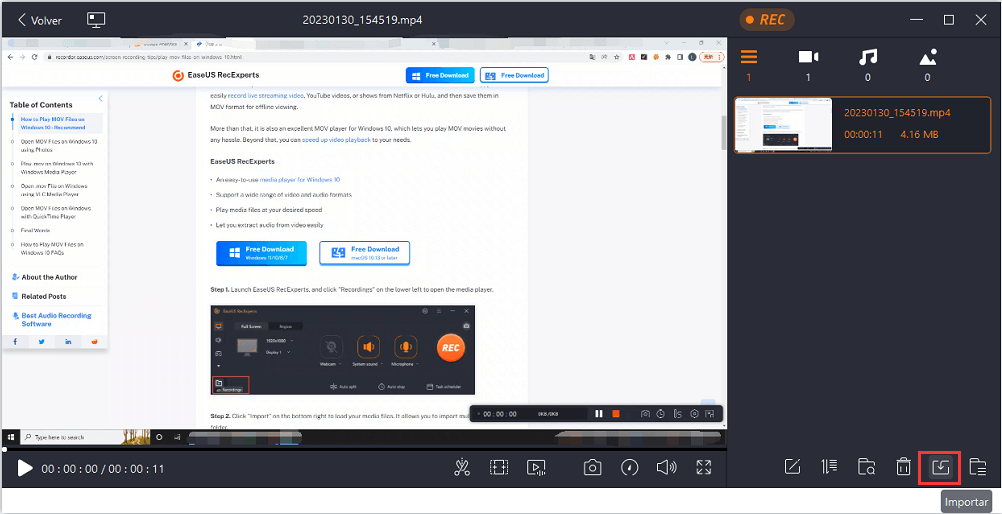
Task: Enter fullscreen with the expand arrows icon
Action: (x=704, y=467)
